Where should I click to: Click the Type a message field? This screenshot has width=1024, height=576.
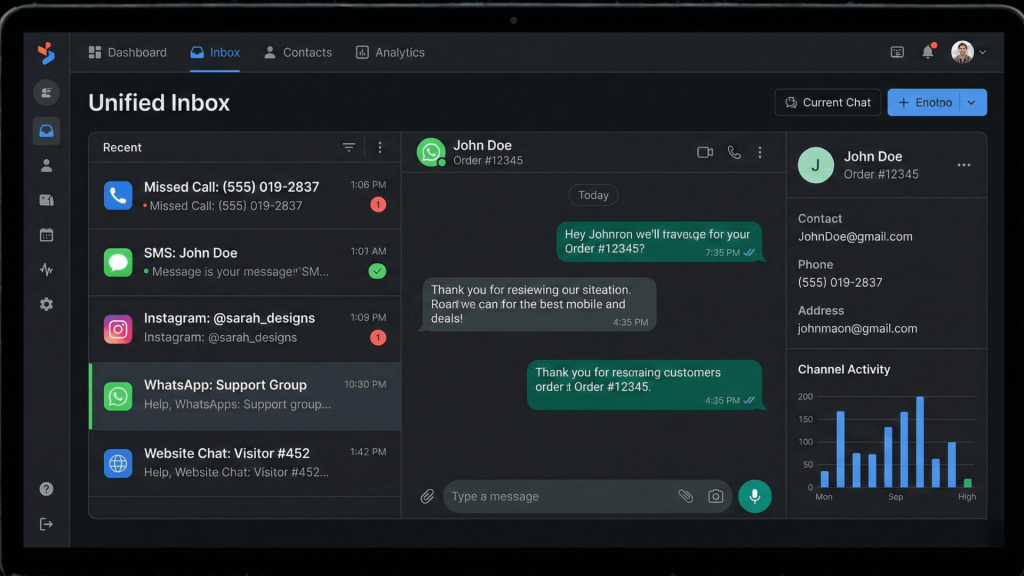coord(560,496)
